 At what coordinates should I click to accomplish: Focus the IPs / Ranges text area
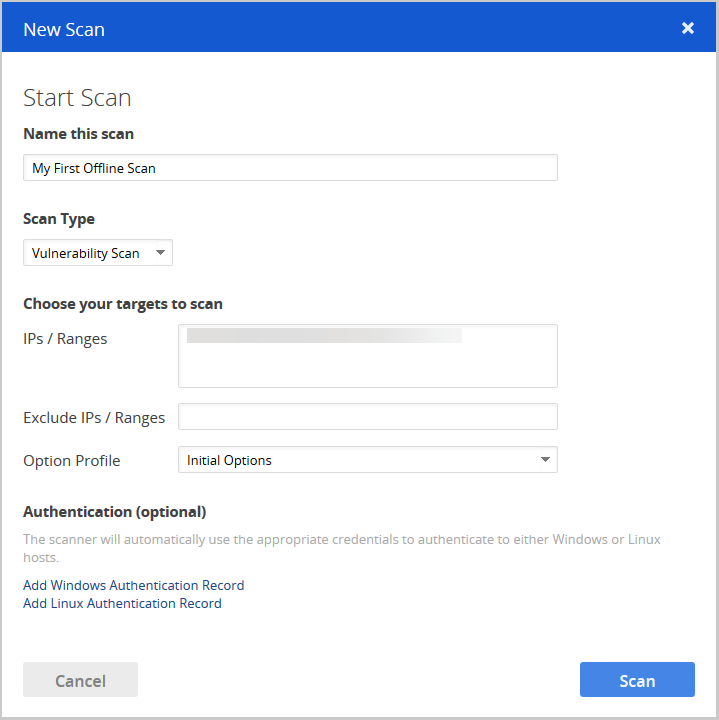pos(367,356)
